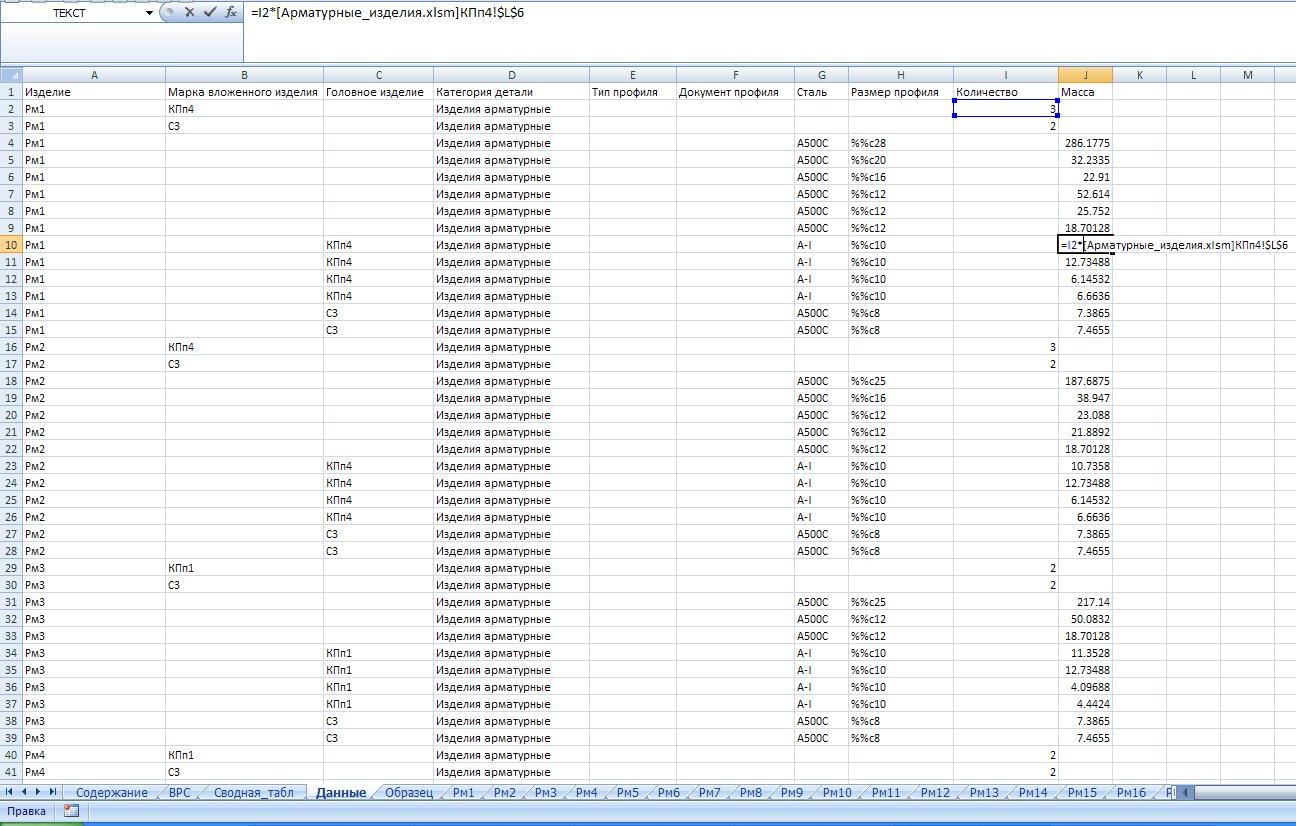Cancel the formula entry with the X icon

coord(189,12)
